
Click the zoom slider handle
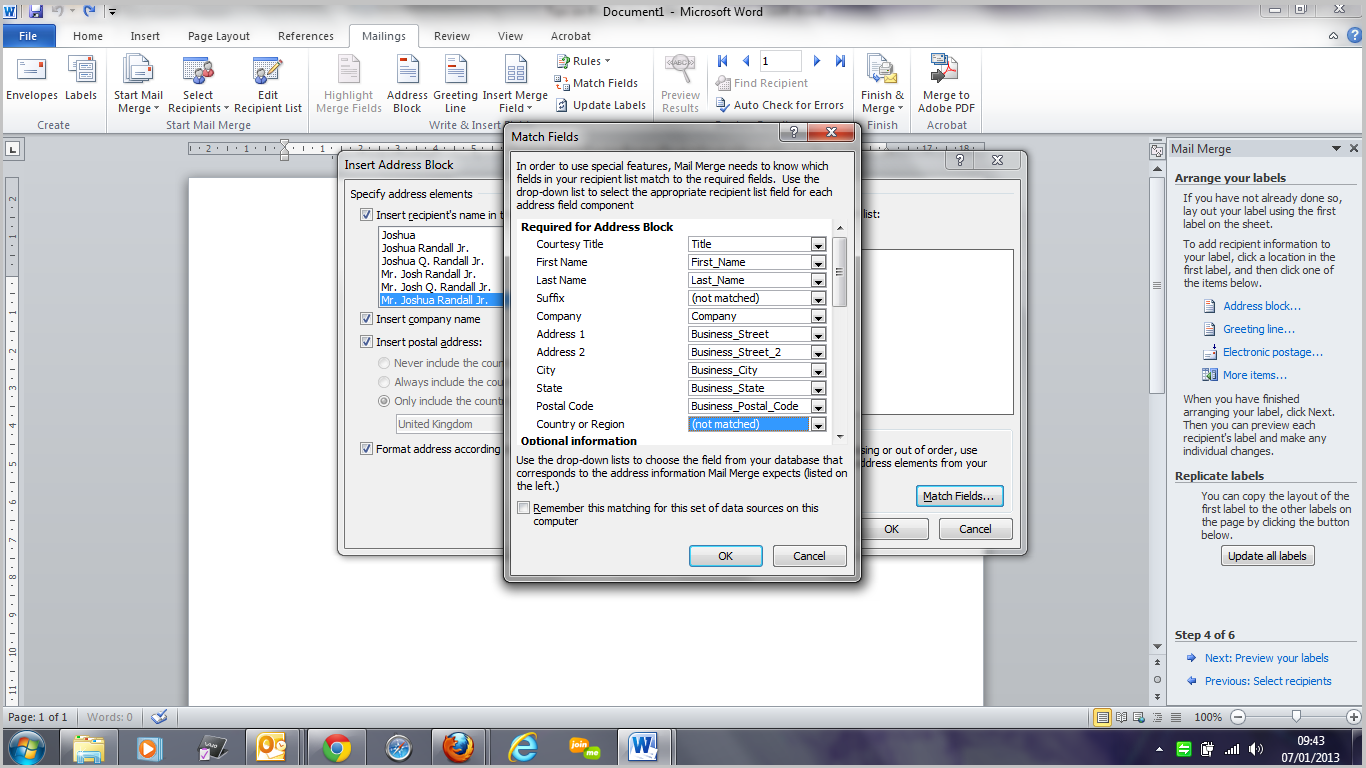(1296, 717)
